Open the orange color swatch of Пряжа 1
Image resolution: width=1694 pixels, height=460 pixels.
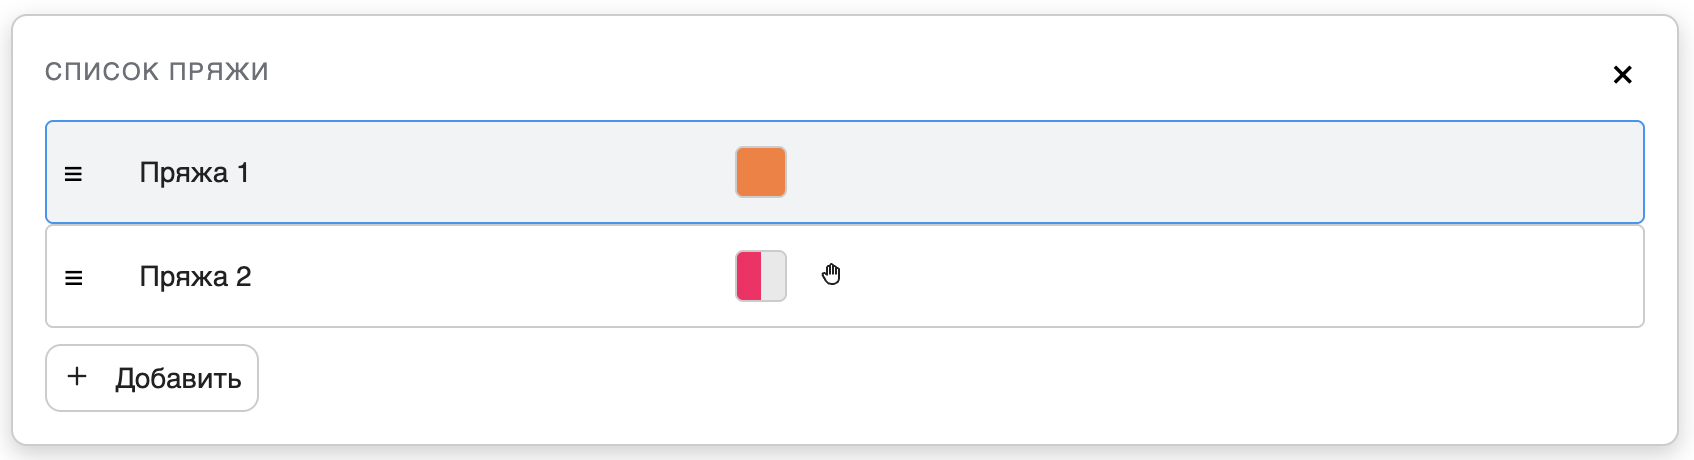coord(761,172)
